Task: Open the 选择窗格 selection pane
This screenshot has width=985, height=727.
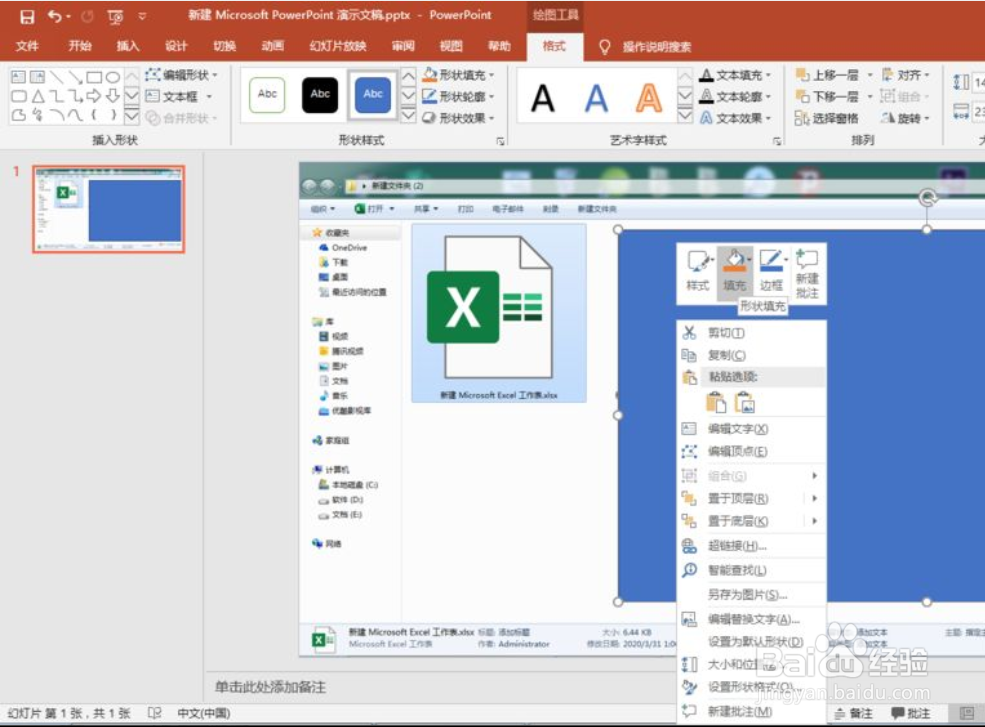Action: click(826, 118)
